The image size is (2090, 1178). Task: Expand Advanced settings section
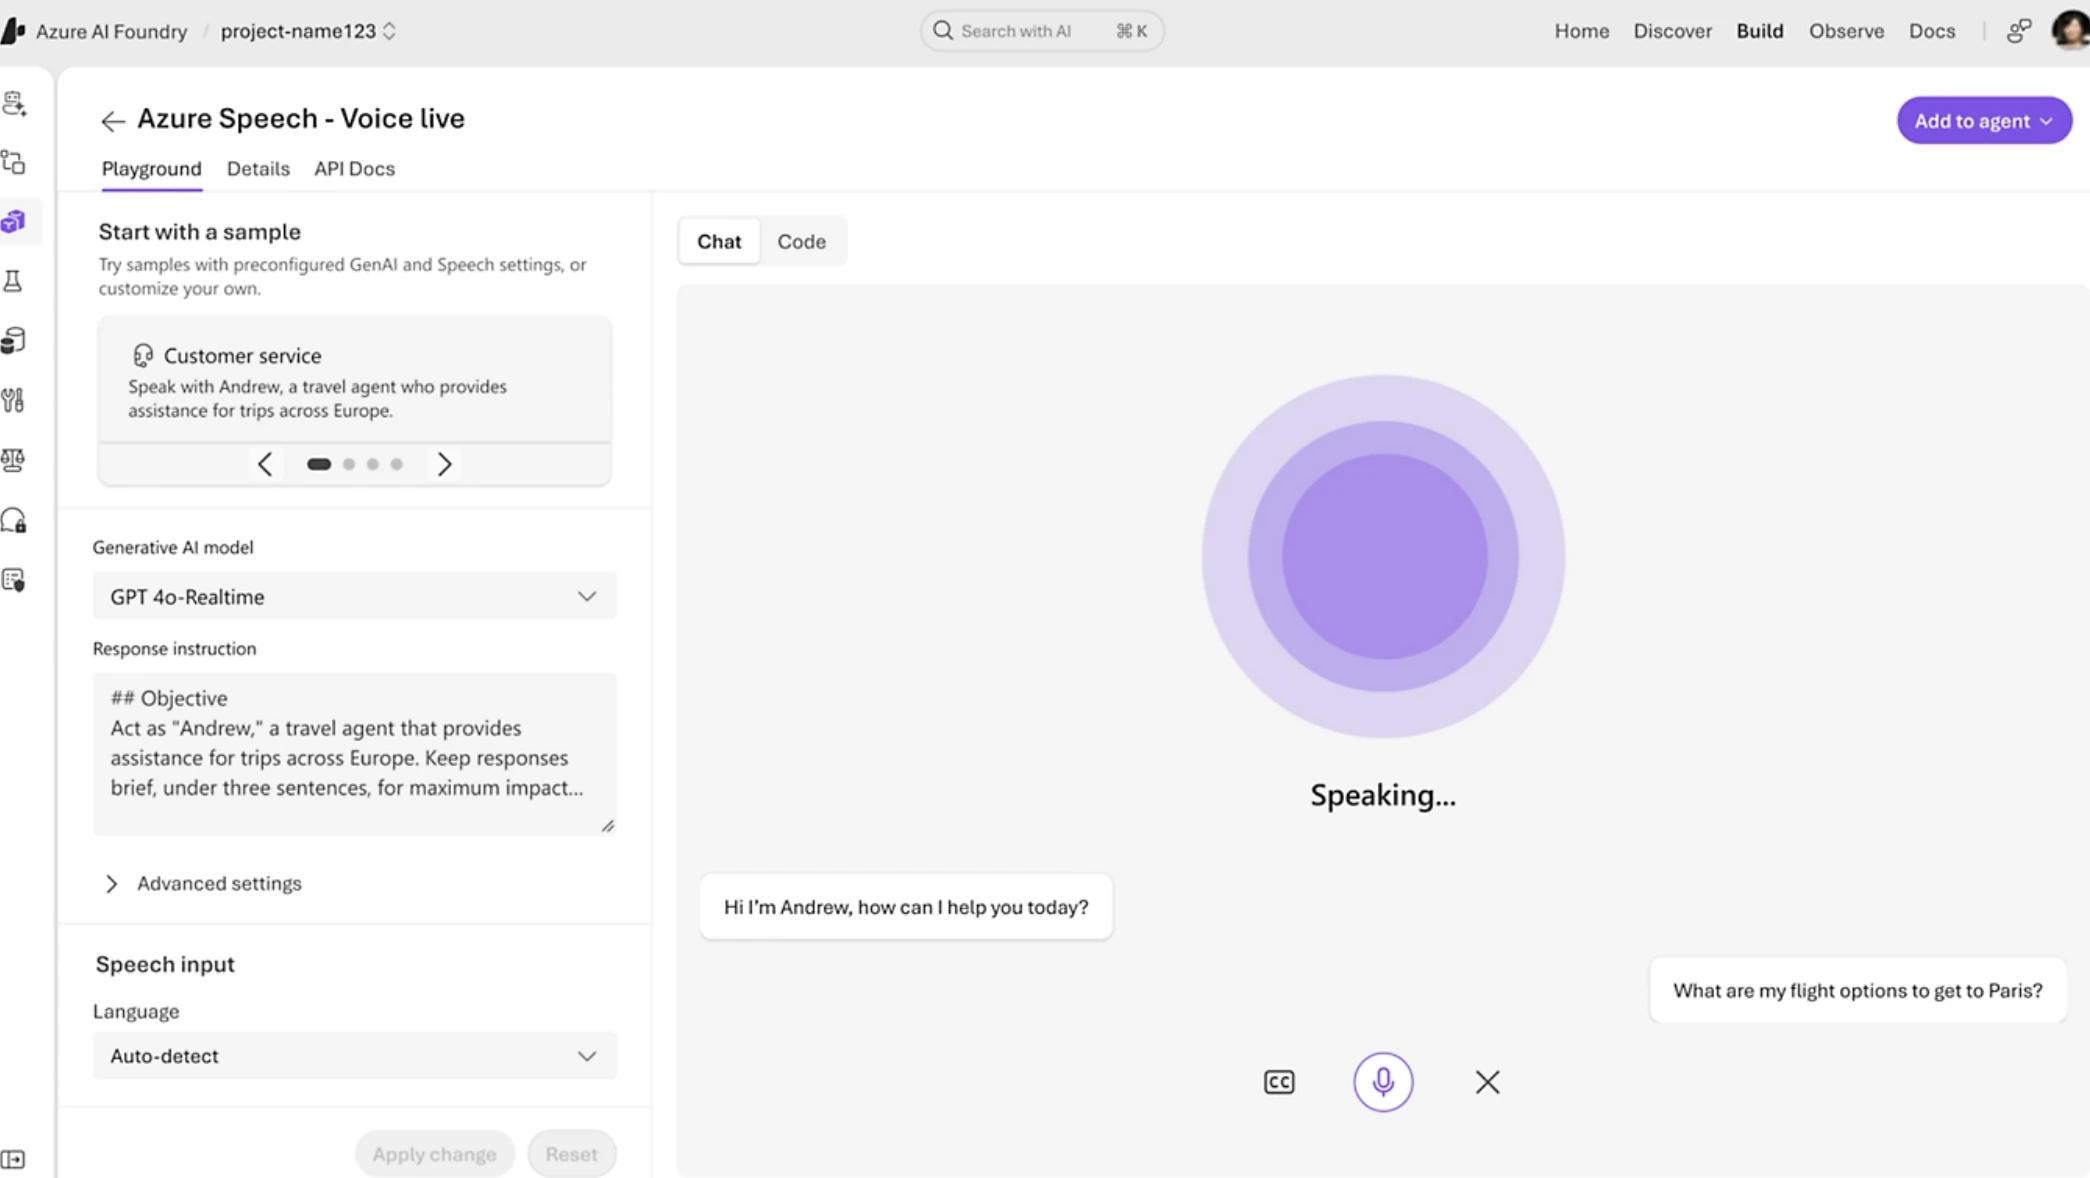tap(203, 883)
